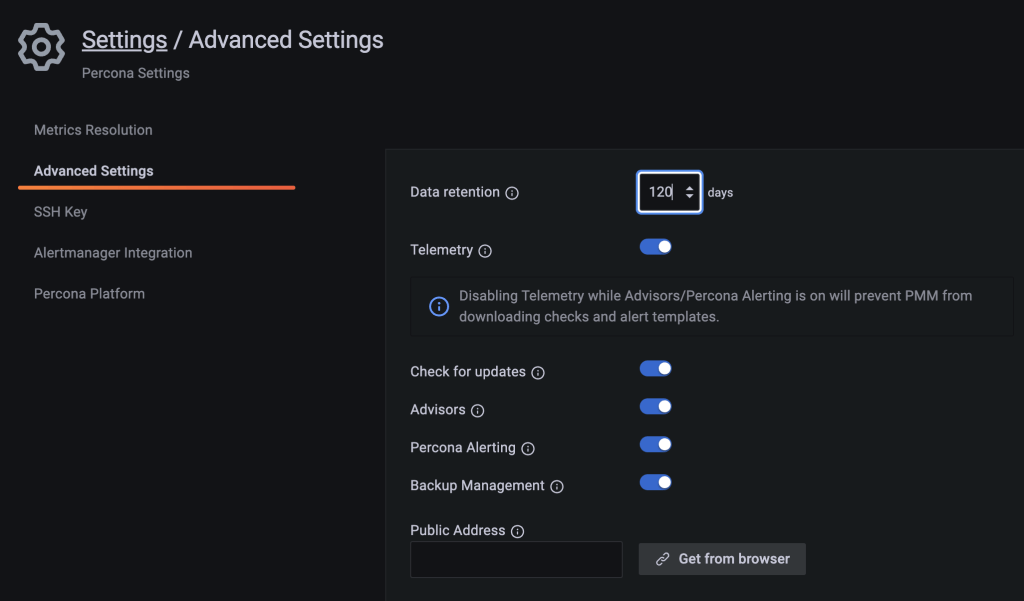Click the Check for updates info icon
The image size is (1024, 601).
tap(538, 373)
